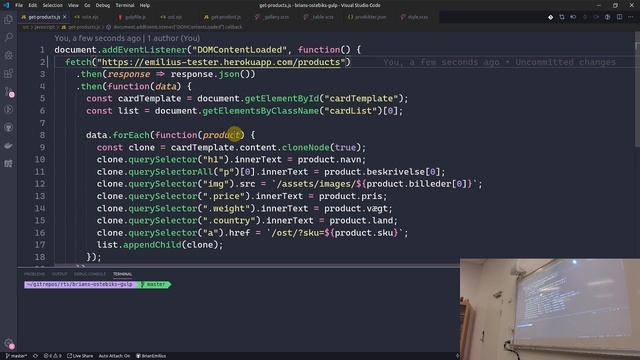Click the master branch indicator in status bar
Viewport: 640px width, 360px height.
16,356
